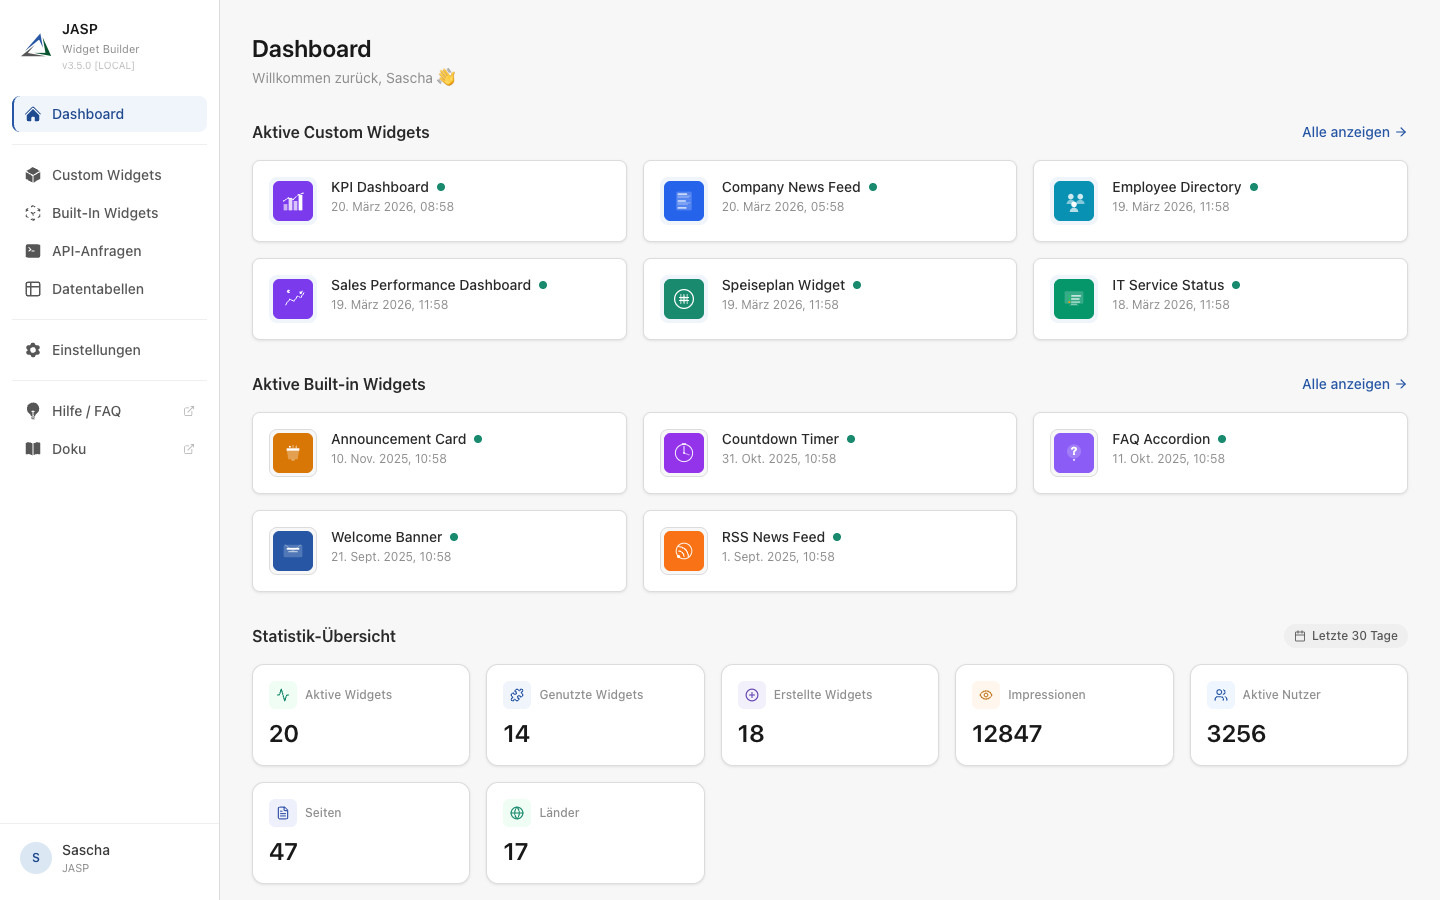This screenshot has height=900, width=1440.
Task: Click the Employee Directory teal icon
Action: 1074,201
